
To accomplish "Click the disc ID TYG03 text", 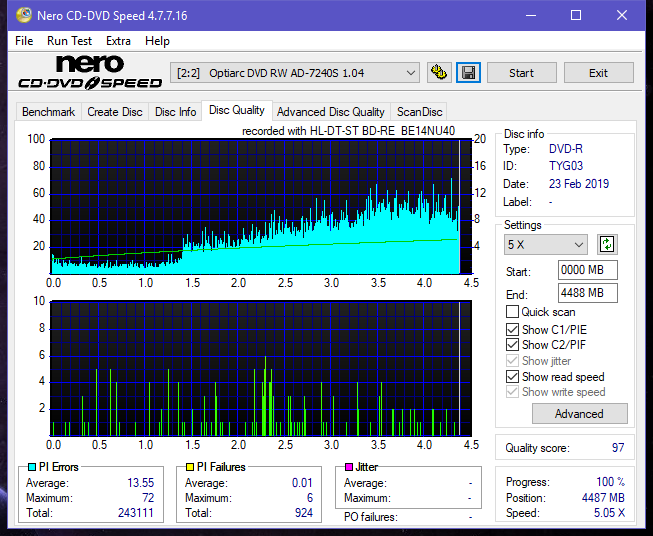I will [x=566, y=166].
